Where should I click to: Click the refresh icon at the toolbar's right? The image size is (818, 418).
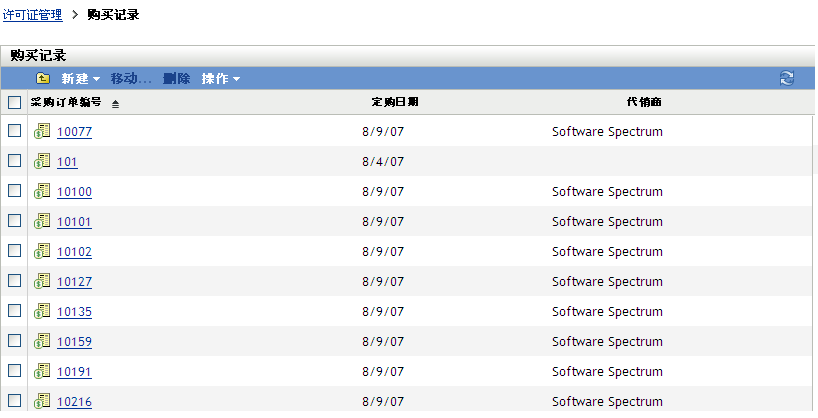[787, 78]
